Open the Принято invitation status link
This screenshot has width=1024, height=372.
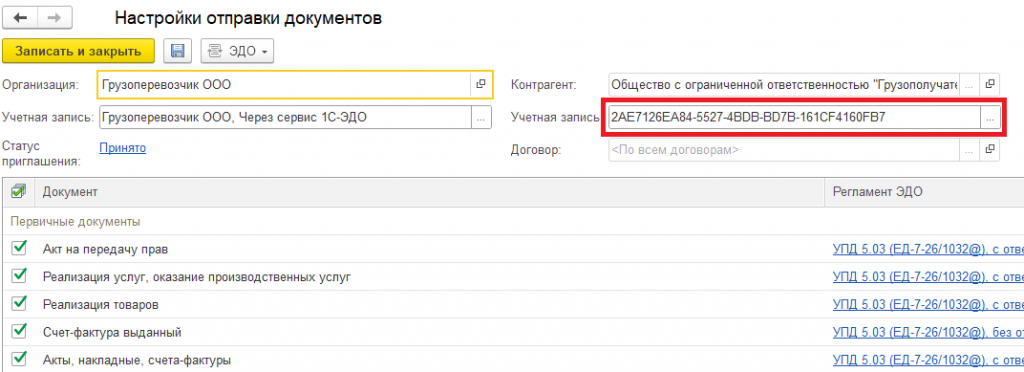point(122,148)
